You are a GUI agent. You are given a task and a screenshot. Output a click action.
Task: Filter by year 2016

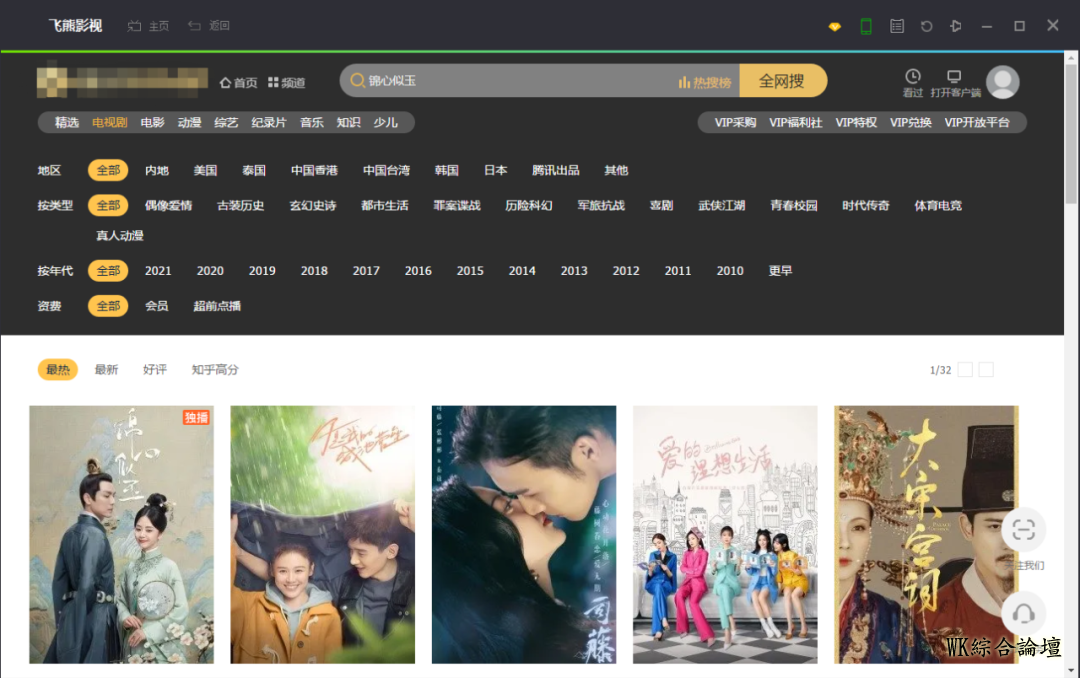click(x=418, y=271)
